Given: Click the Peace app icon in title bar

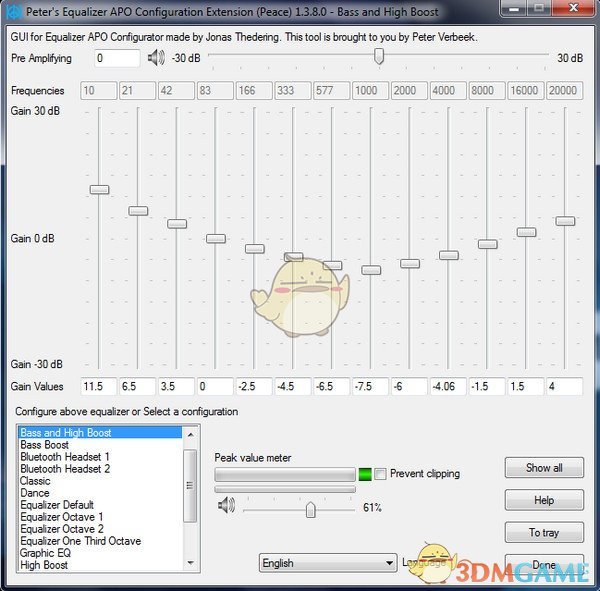Looking at the screenshot, I should tap(13, 12).
